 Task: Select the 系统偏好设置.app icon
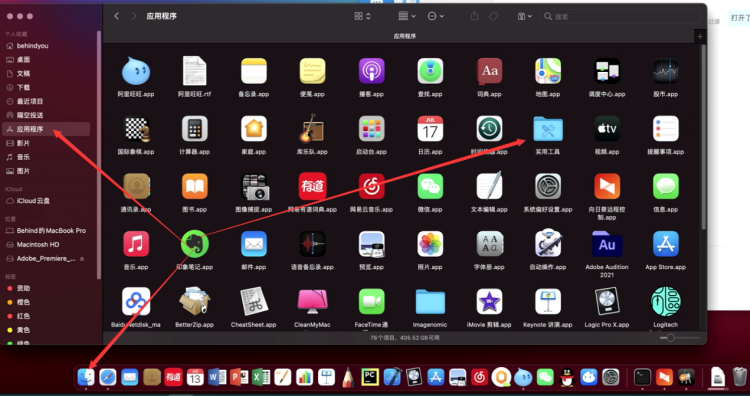tap(548, 186)
